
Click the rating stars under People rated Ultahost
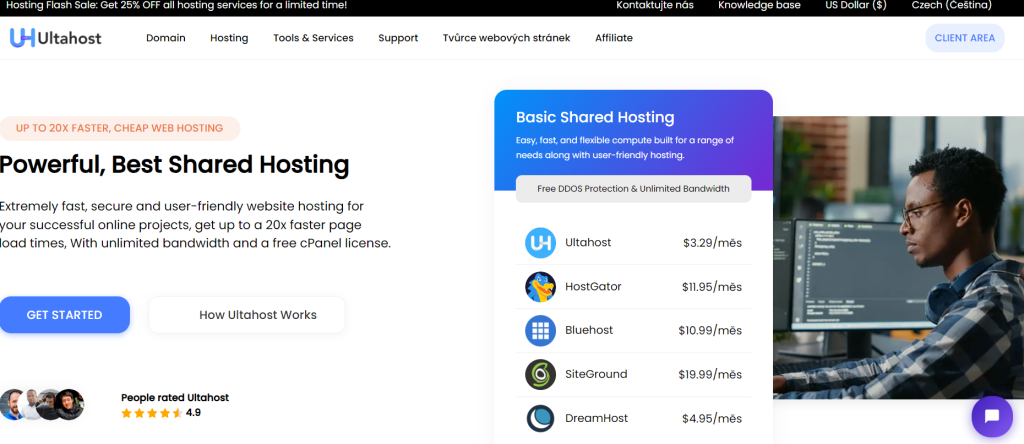coord(151,412)
